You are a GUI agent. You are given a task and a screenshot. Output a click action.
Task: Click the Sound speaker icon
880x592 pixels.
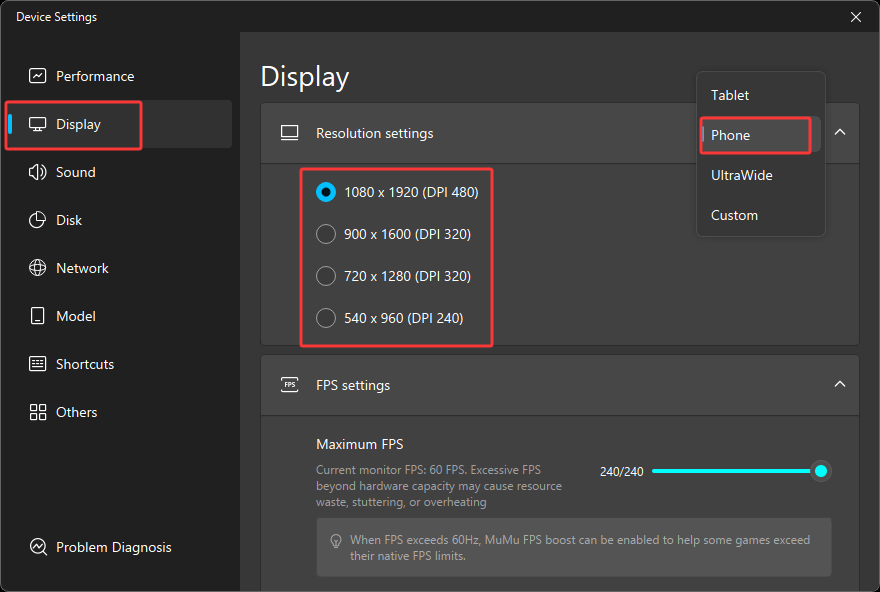tap(38, 172)
